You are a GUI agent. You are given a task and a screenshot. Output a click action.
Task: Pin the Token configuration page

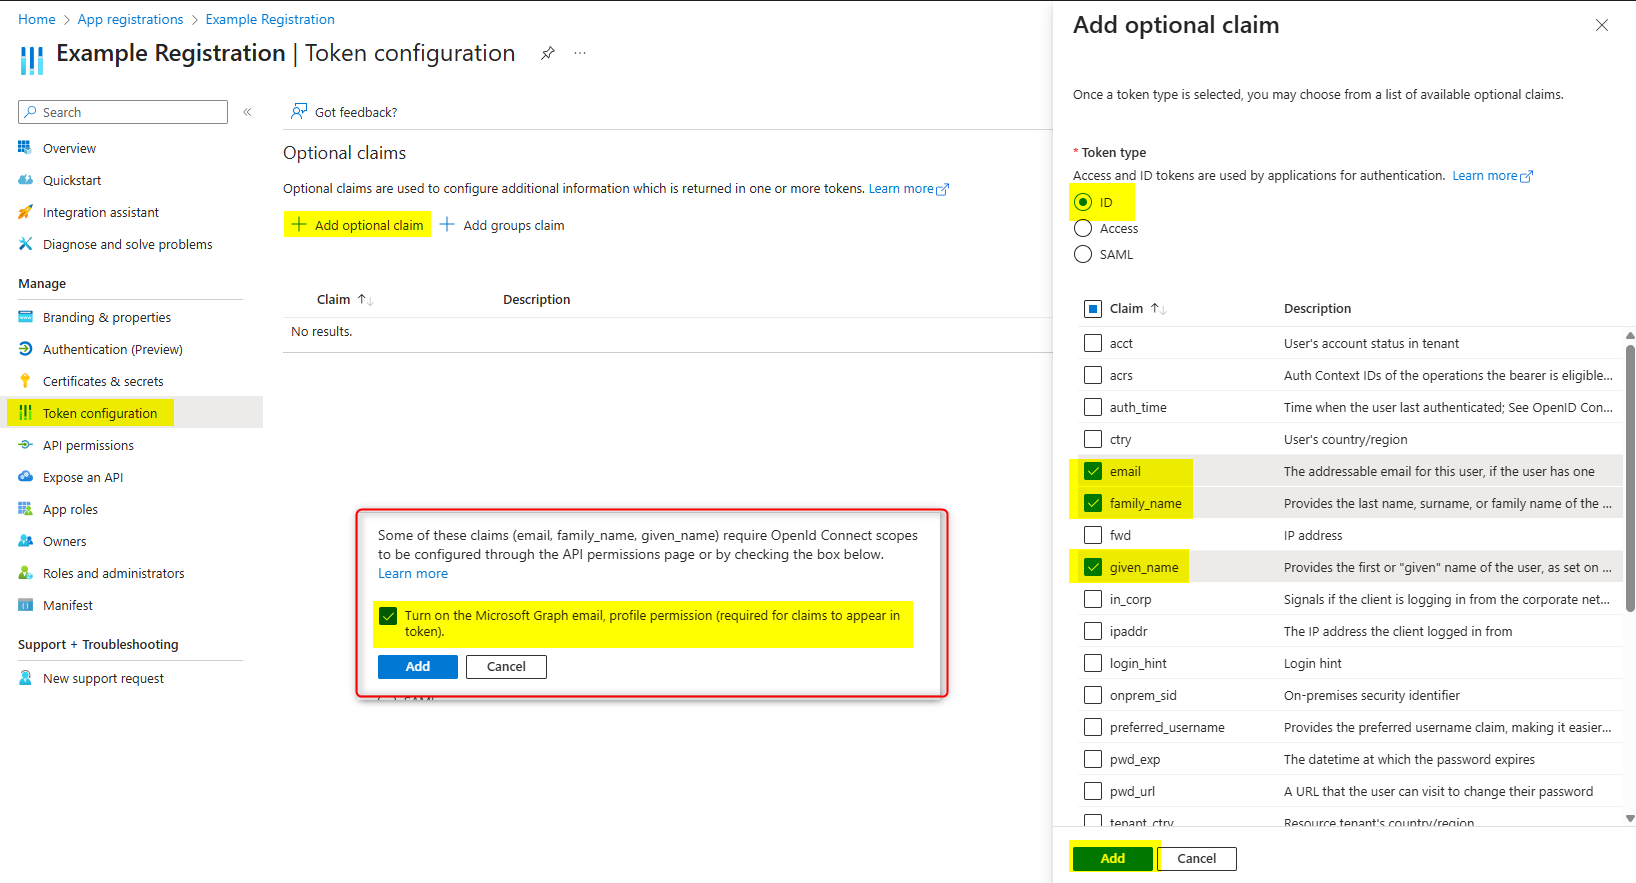coord(547,53)
